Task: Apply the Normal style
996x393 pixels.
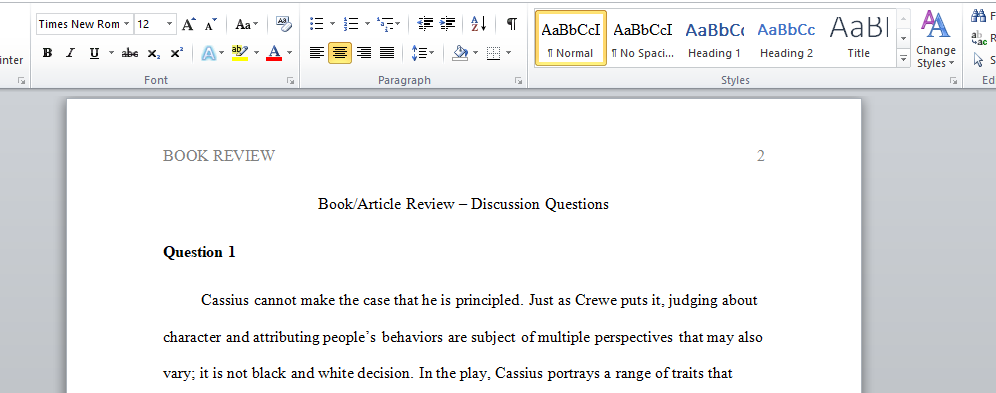Action: tap(570, 38)
